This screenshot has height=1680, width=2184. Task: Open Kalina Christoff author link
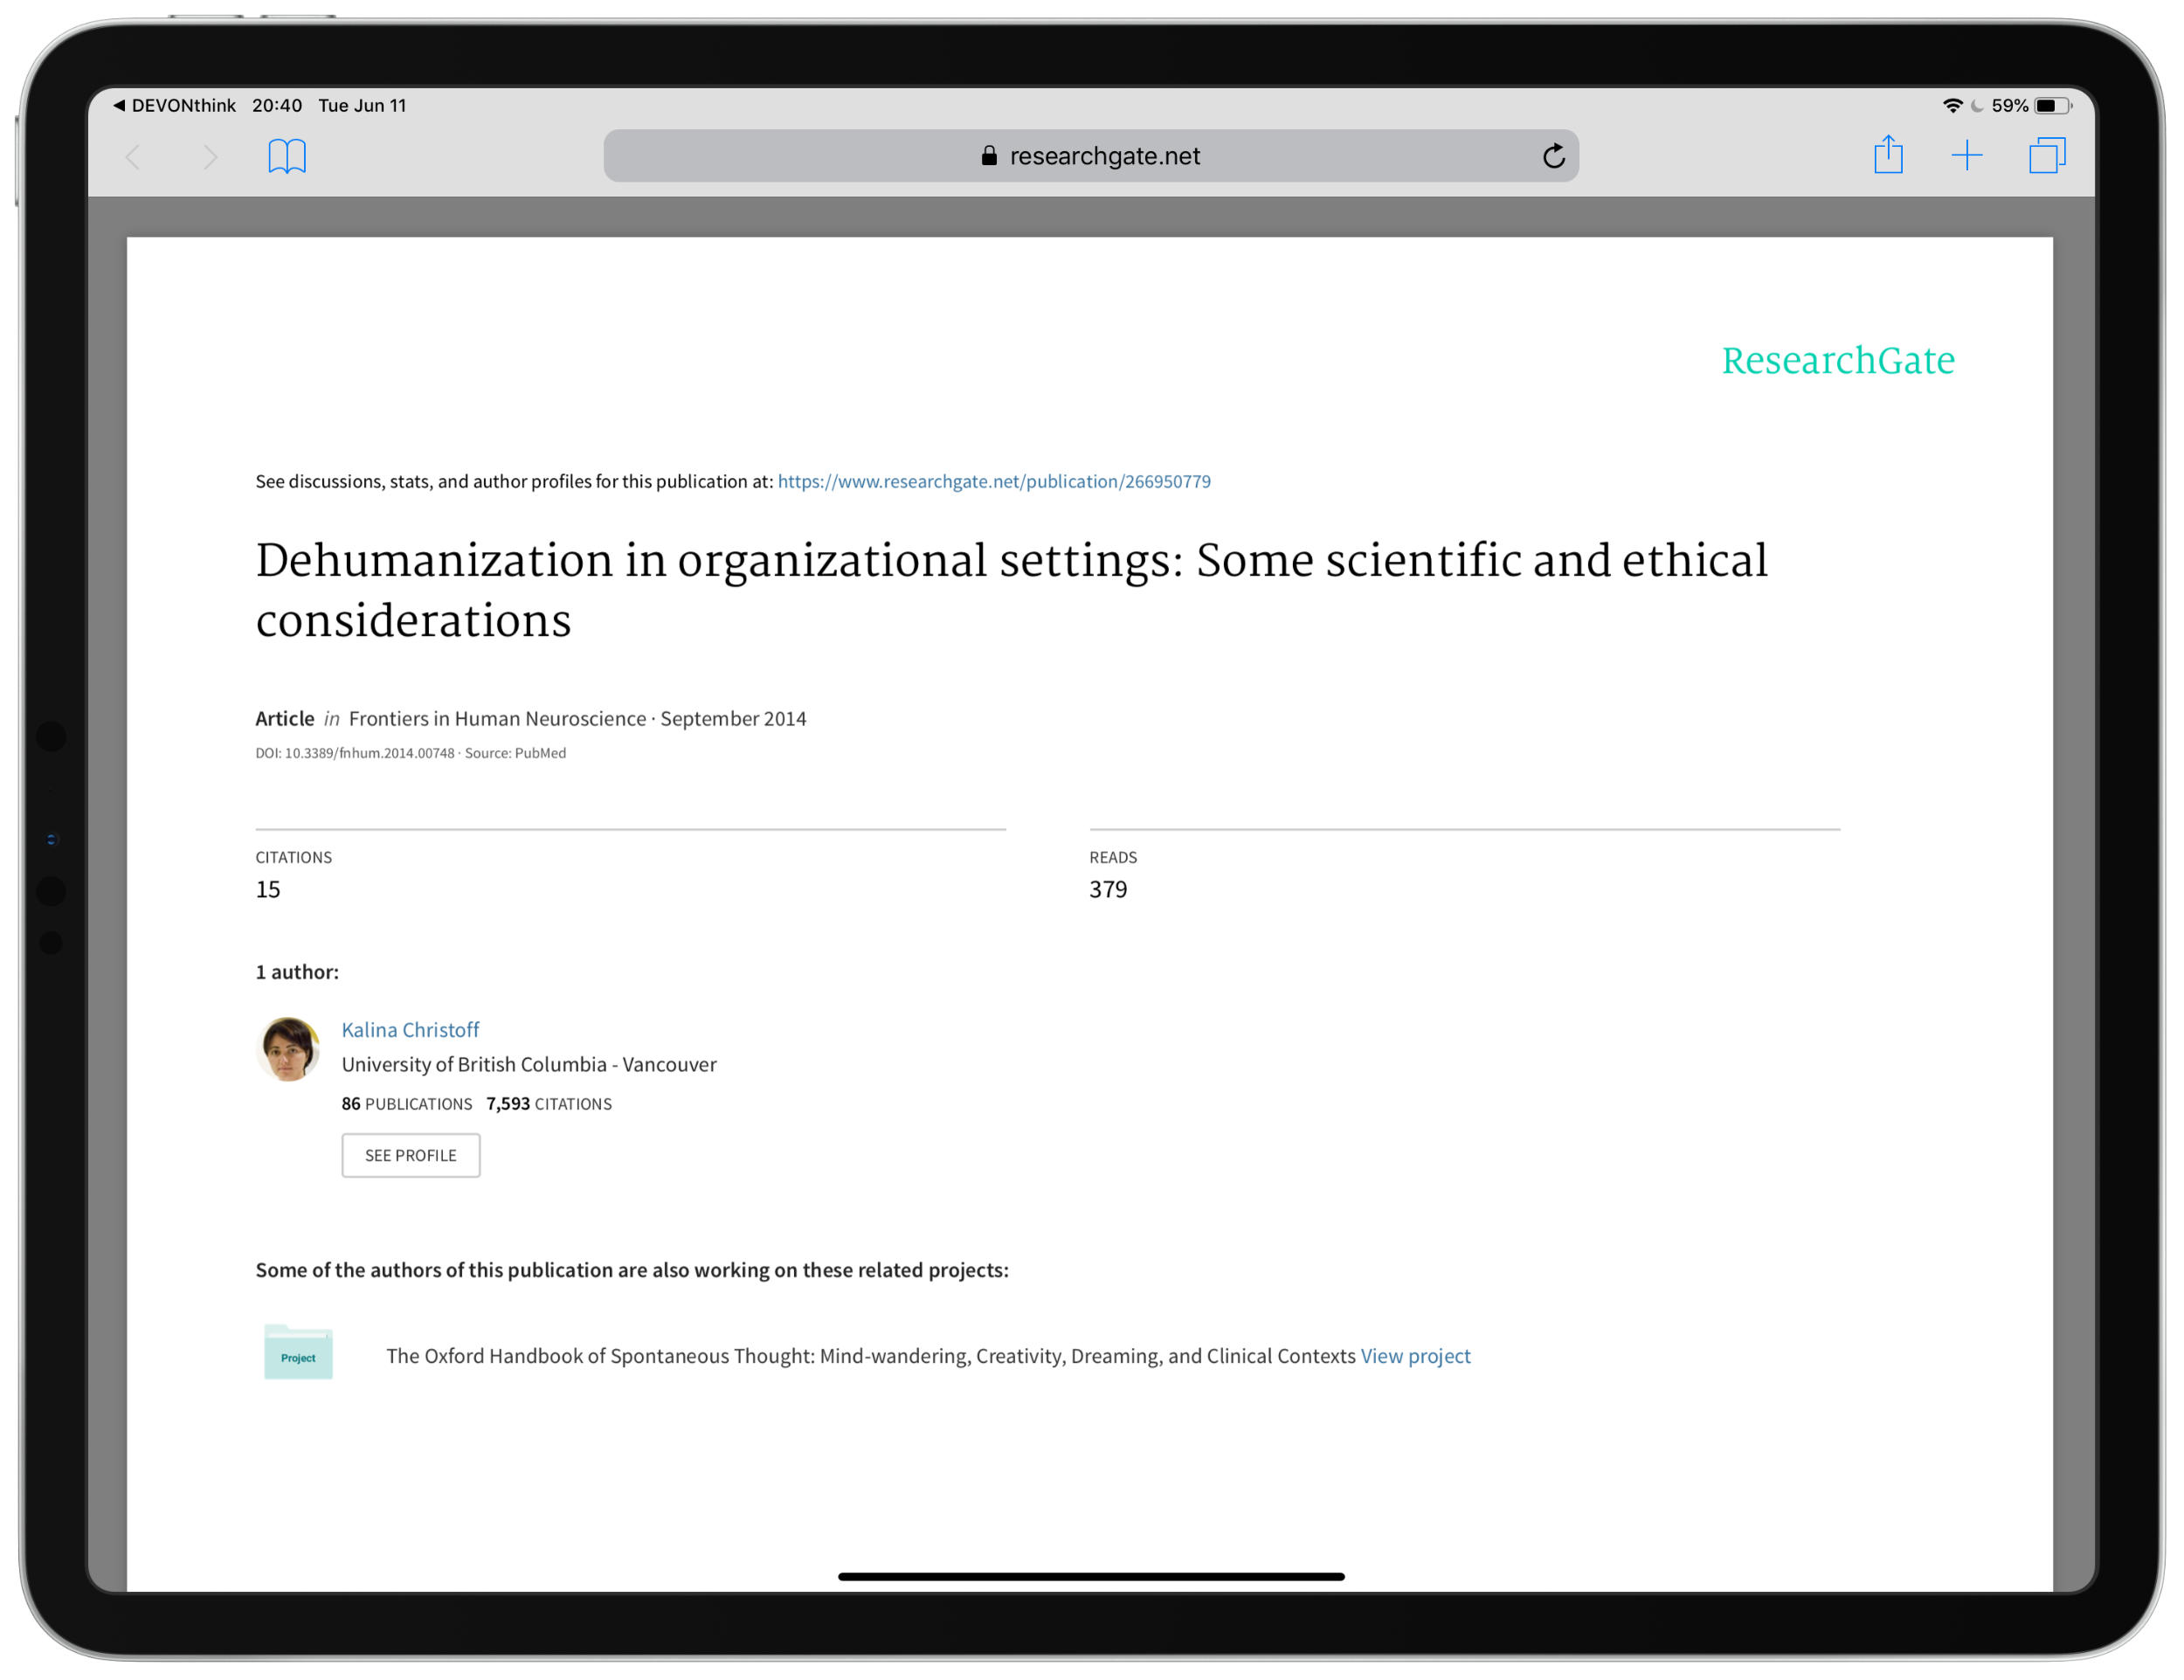[410, 1029]
